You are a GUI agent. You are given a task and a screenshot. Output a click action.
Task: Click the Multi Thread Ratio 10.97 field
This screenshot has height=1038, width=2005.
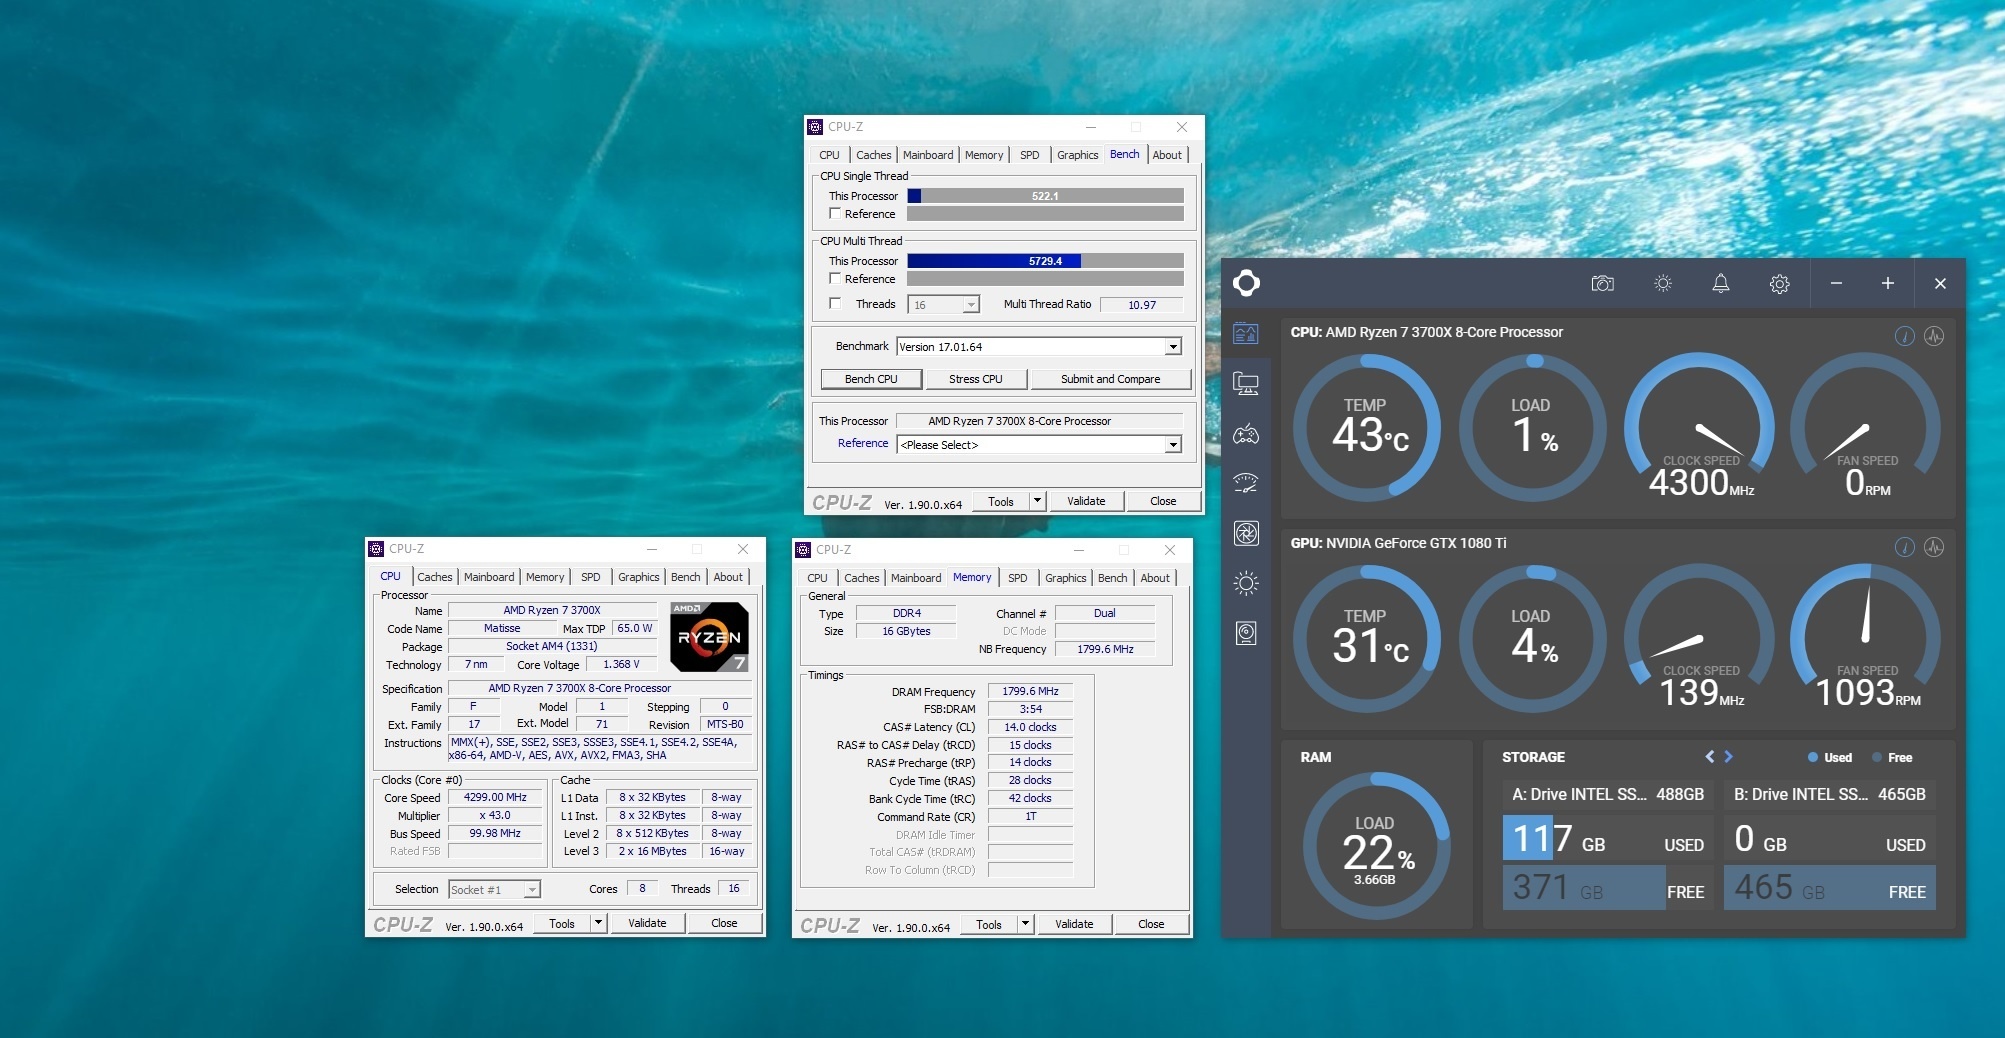[1141, 305]
